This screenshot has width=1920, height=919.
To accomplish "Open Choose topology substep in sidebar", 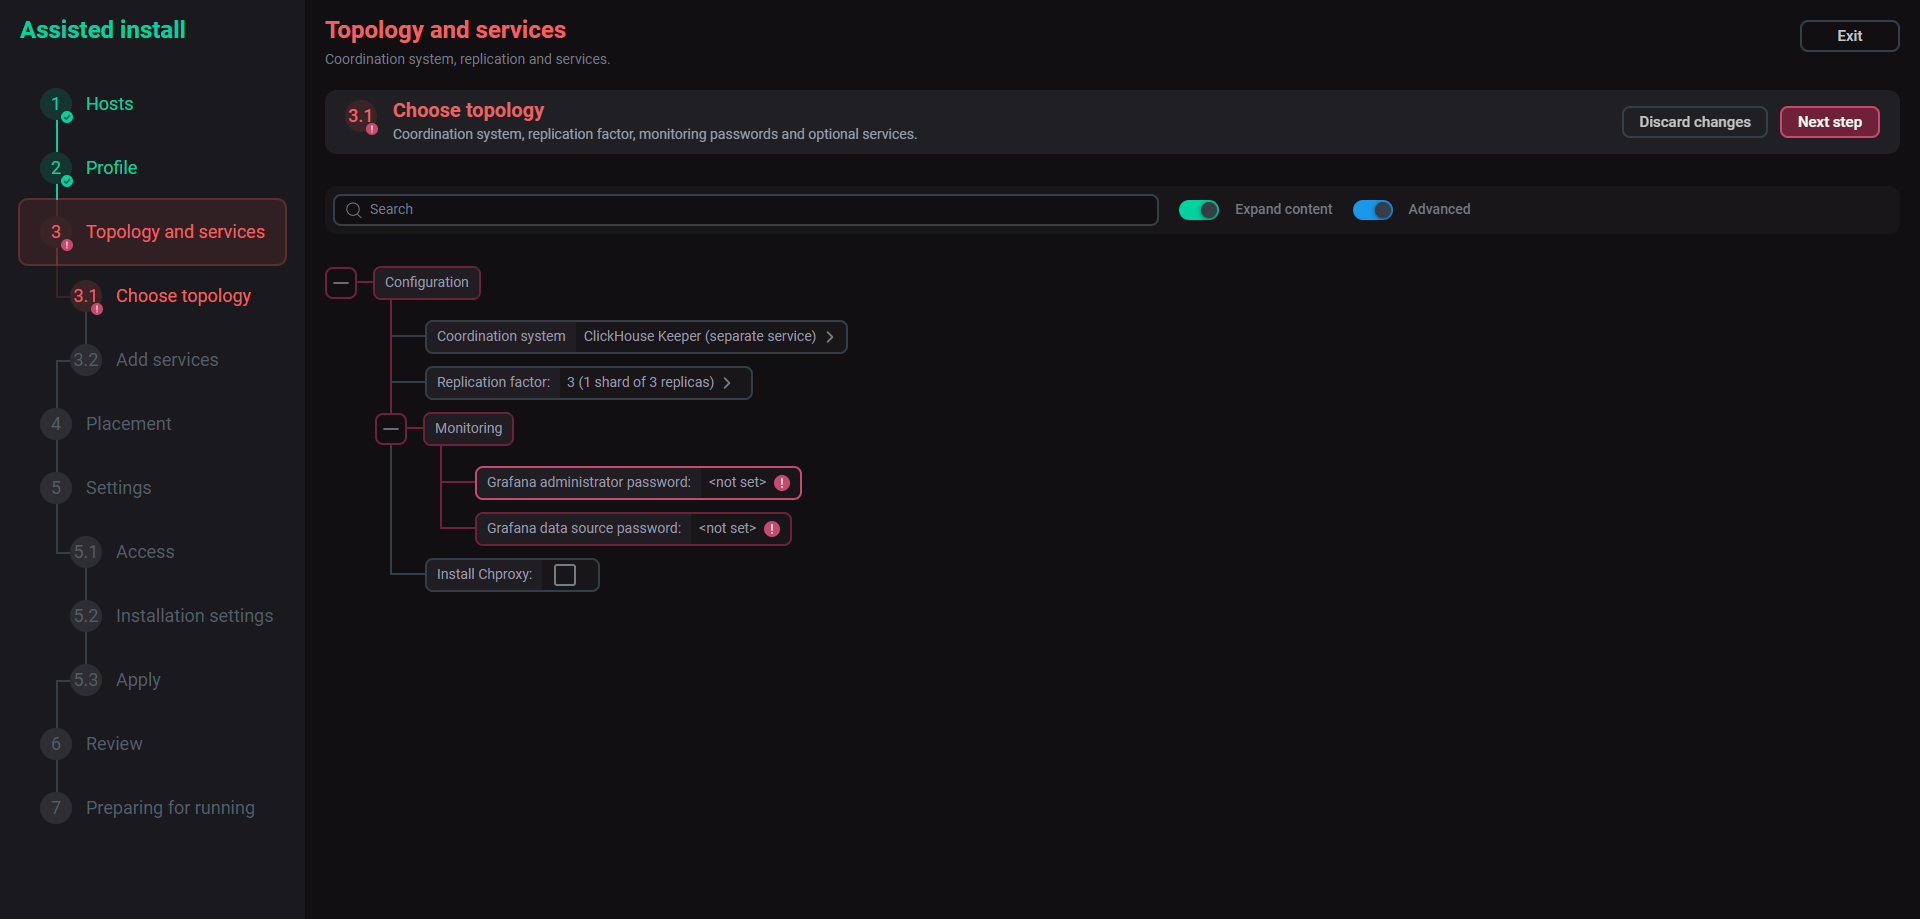I will (183, 296).
